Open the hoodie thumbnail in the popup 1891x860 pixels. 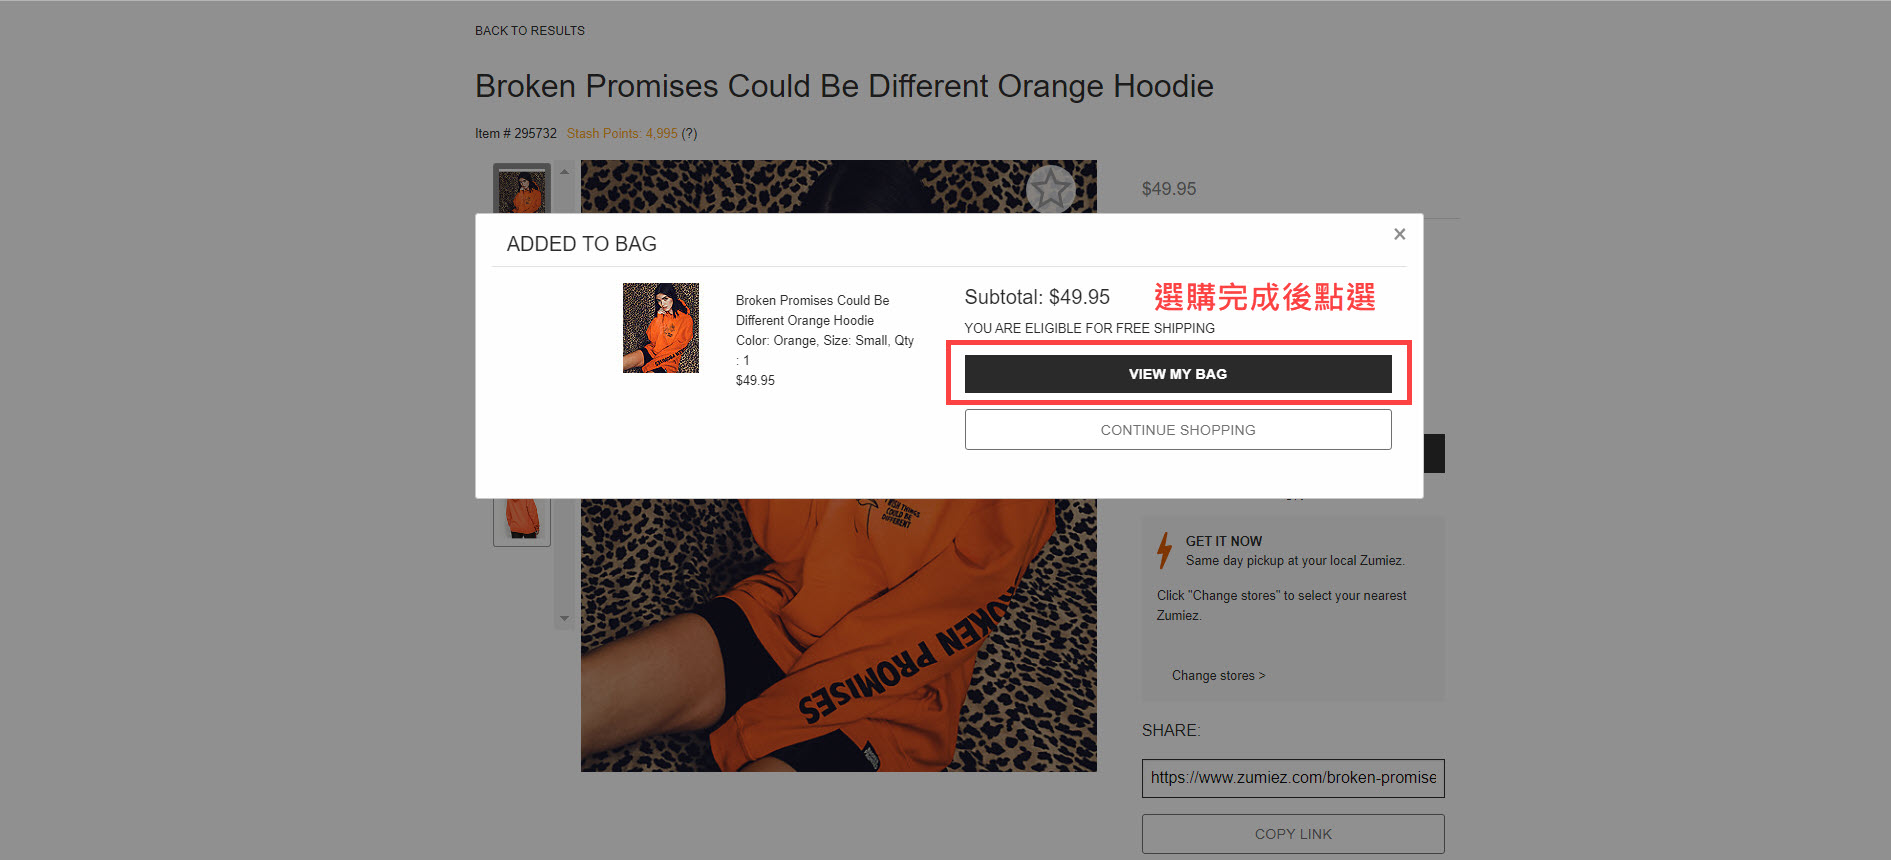pos(661,328)
